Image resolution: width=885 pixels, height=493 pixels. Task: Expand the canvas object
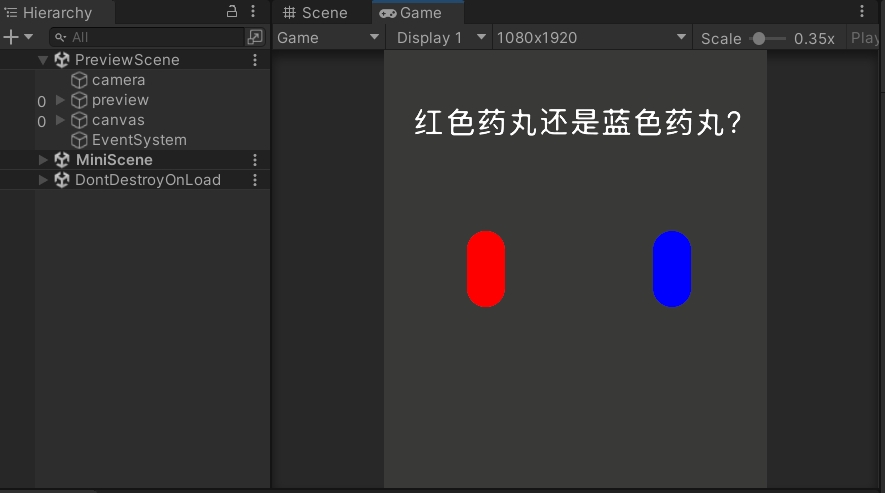pos(60,120)
